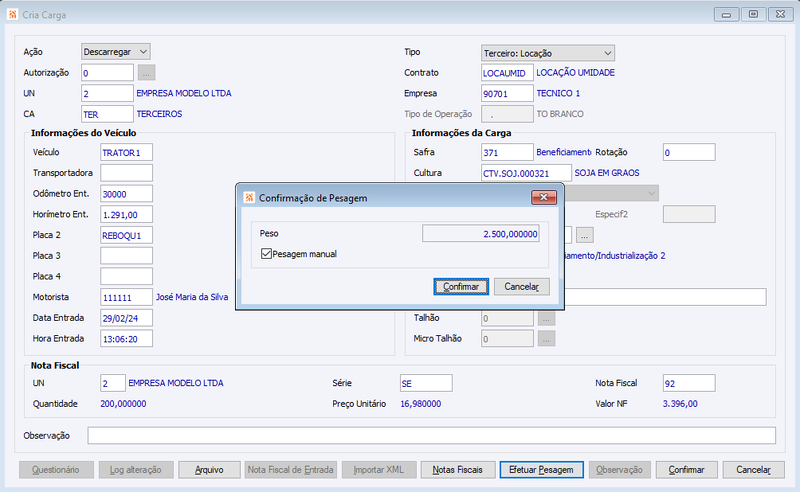Click the Rotação input field
This screenshot has width=800, height=492.
(689, 152)
